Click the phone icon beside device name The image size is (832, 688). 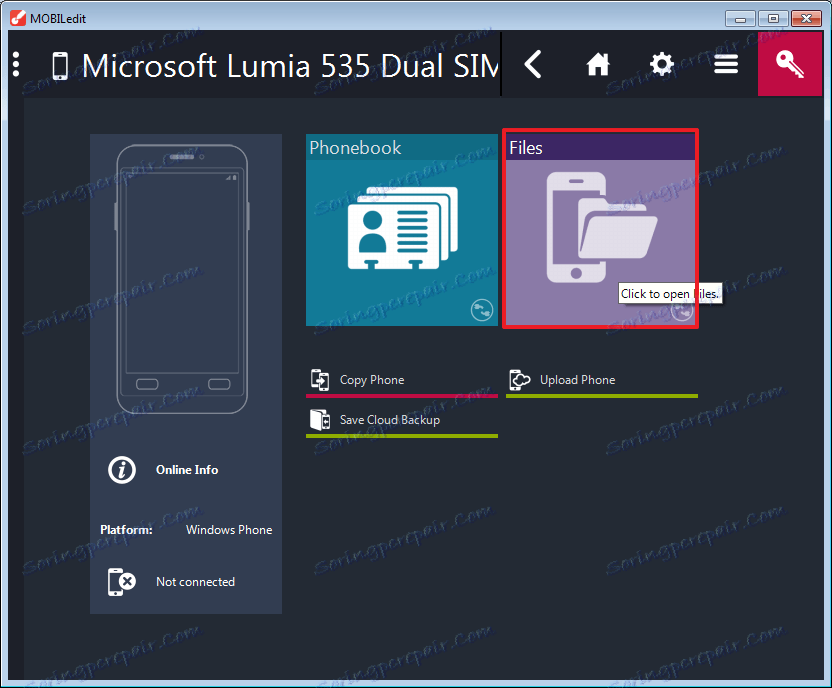[x=60, y=66]
